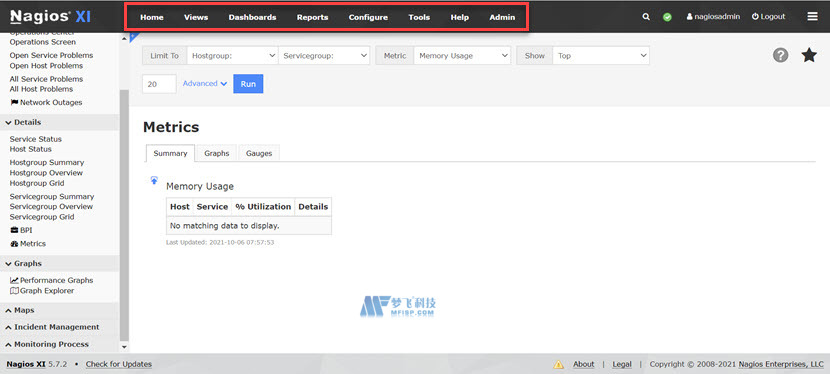Click the star favorite icon
This screenshot has width=830, height=374.
(809, 55)
